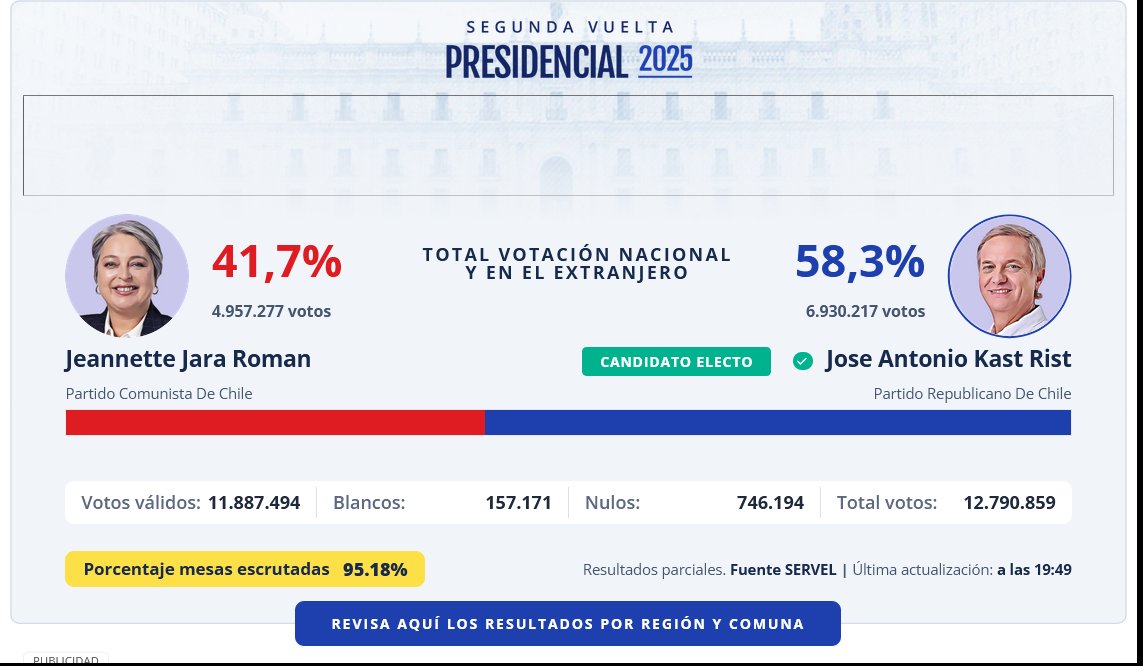Click the Porcentaje mesas escrutadas yellow badge
Viewport: 1143px width, 666px height.
(245, 569)
